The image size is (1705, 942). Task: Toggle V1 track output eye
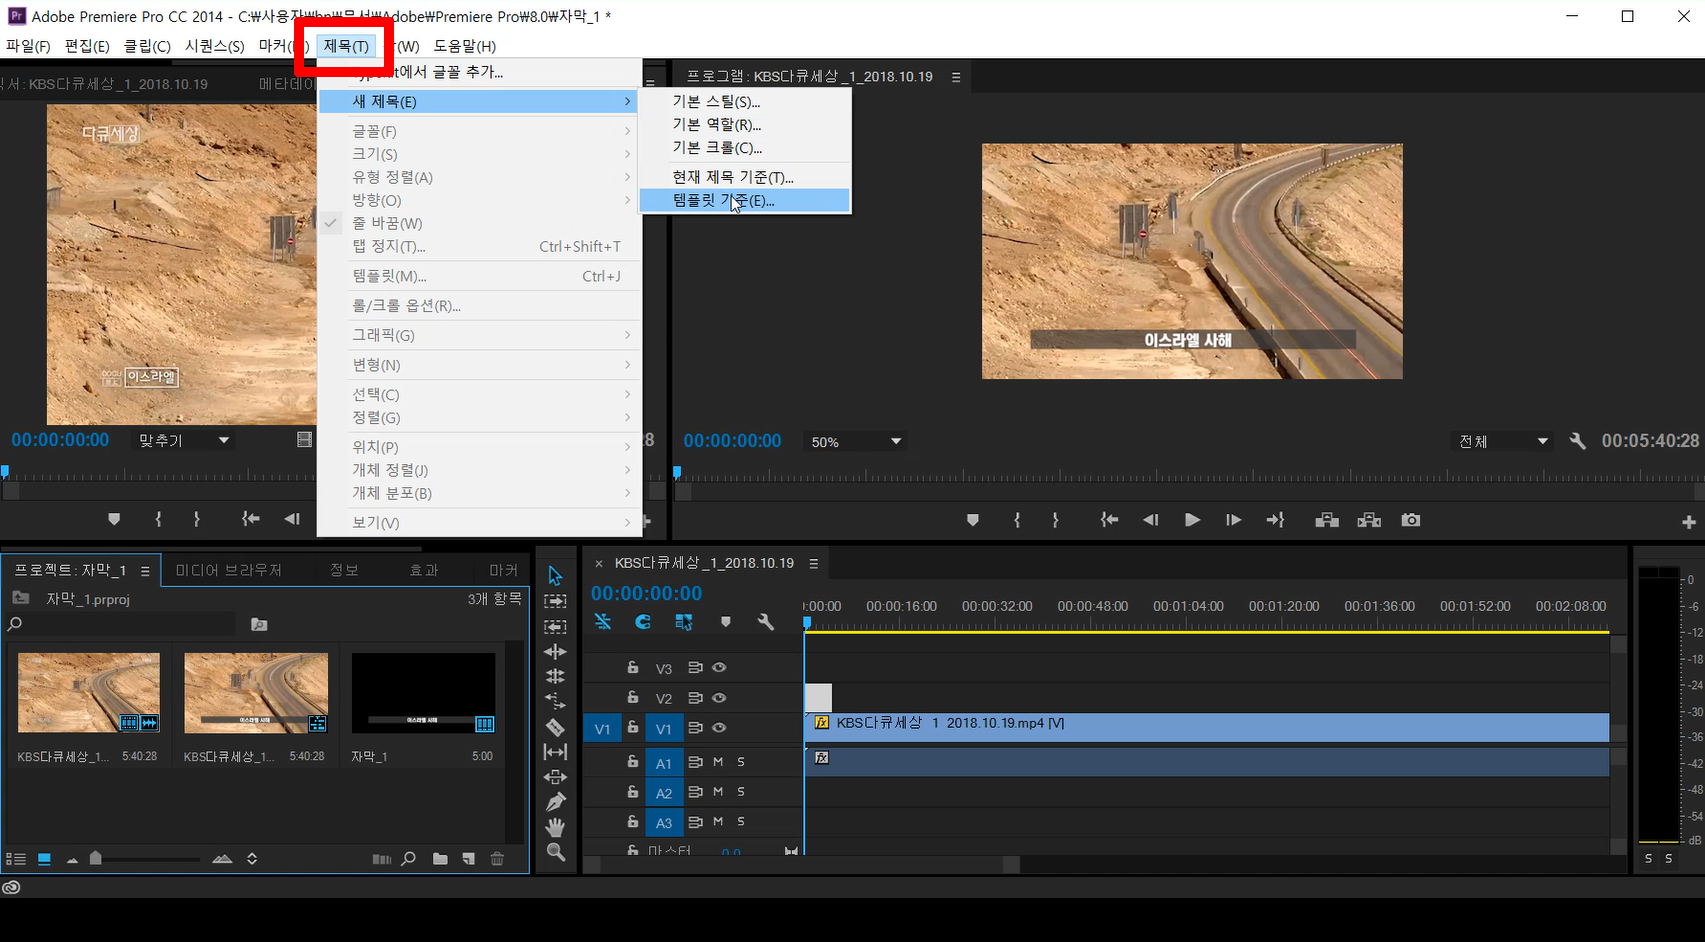click(x=719, y=728)
